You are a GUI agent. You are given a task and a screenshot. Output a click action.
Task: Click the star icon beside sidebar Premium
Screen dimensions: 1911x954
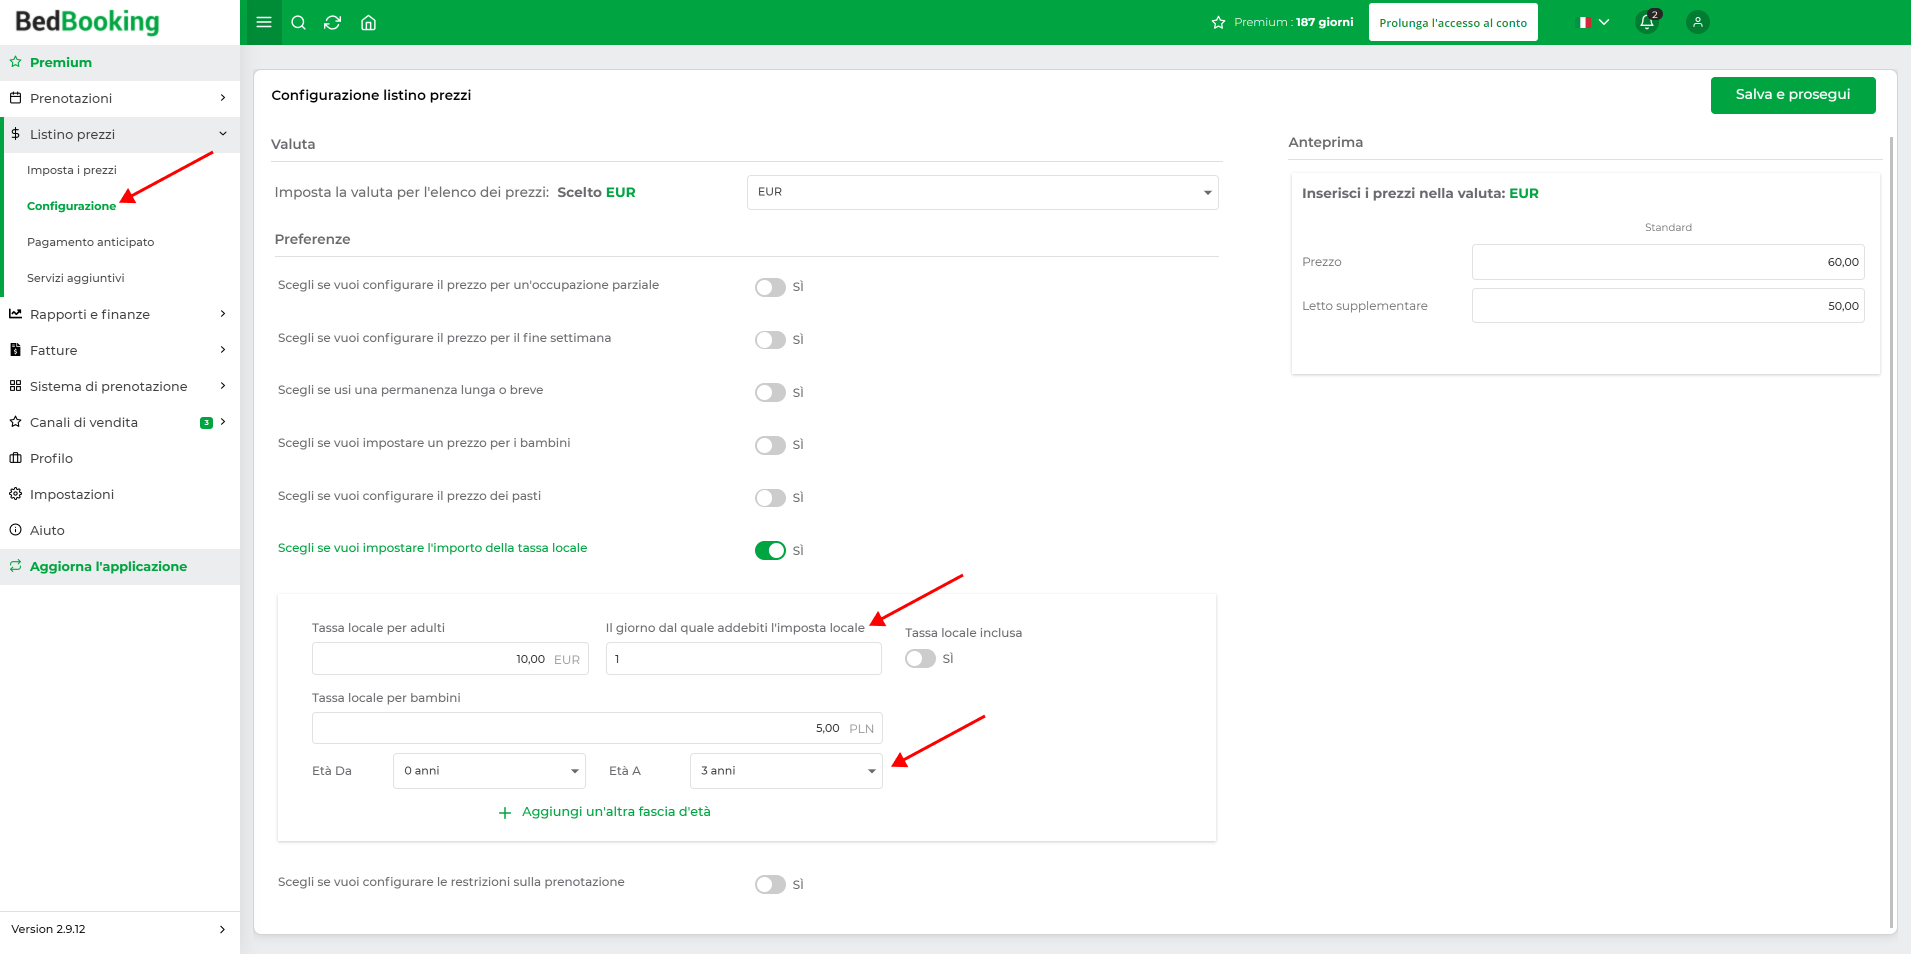click(15, 62)
